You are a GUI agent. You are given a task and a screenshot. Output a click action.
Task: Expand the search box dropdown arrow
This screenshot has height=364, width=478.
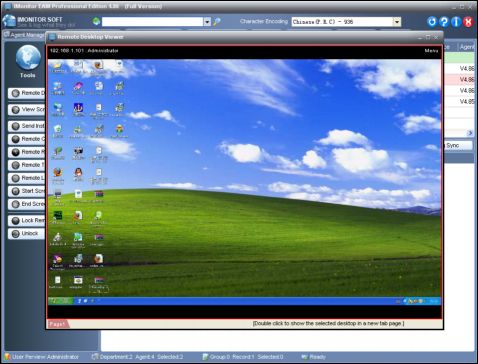[x=207, y=22]
